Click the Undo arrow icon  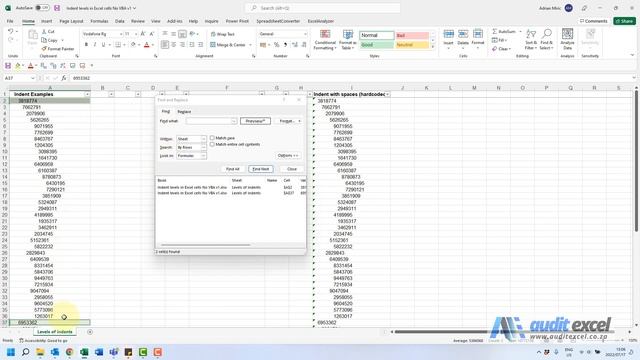coord(11,31)
